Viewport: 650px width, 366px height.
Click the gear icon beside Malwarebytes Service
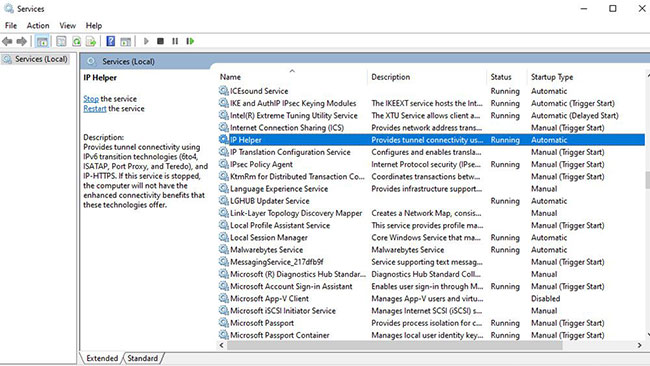pos(223,250)
